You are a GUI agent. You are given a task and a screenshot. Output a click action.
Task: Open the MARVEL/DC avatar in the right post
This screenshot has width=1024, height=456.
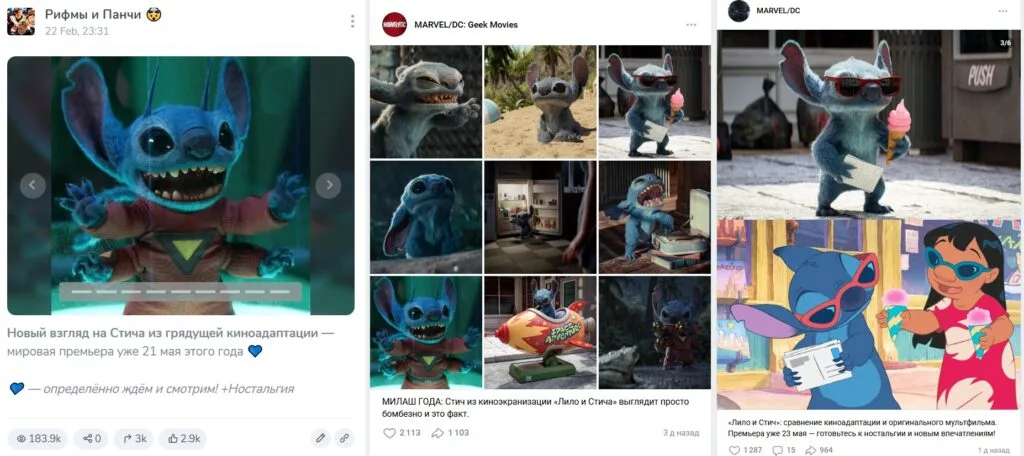tap(739, 10)
